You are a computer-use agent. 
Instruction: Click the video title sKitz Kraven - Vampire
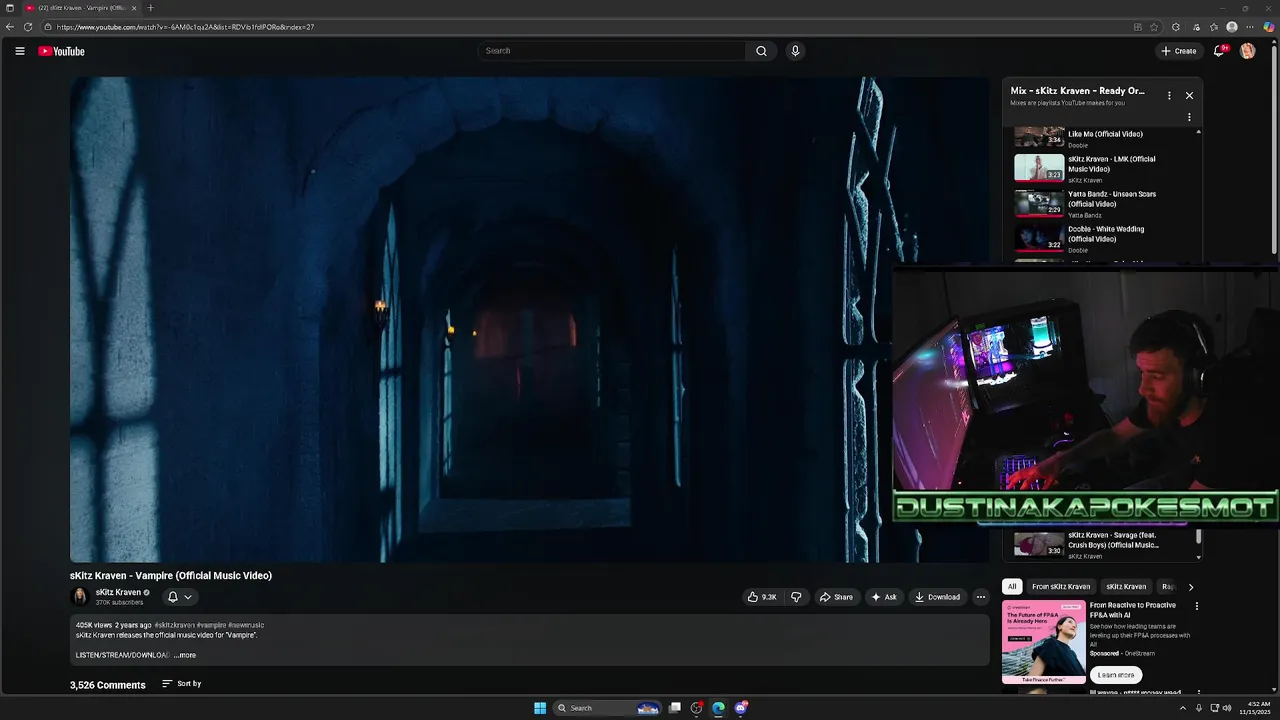coord(171,576)
